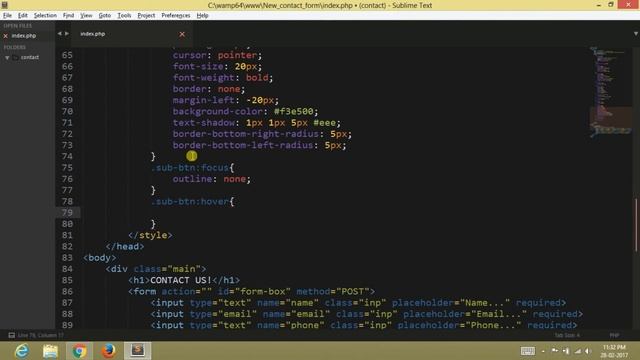Image resolution: width=640 pixels, height=360 pixels.
Task: Toggle the side bar status bar icon
Action: (11, 335)
